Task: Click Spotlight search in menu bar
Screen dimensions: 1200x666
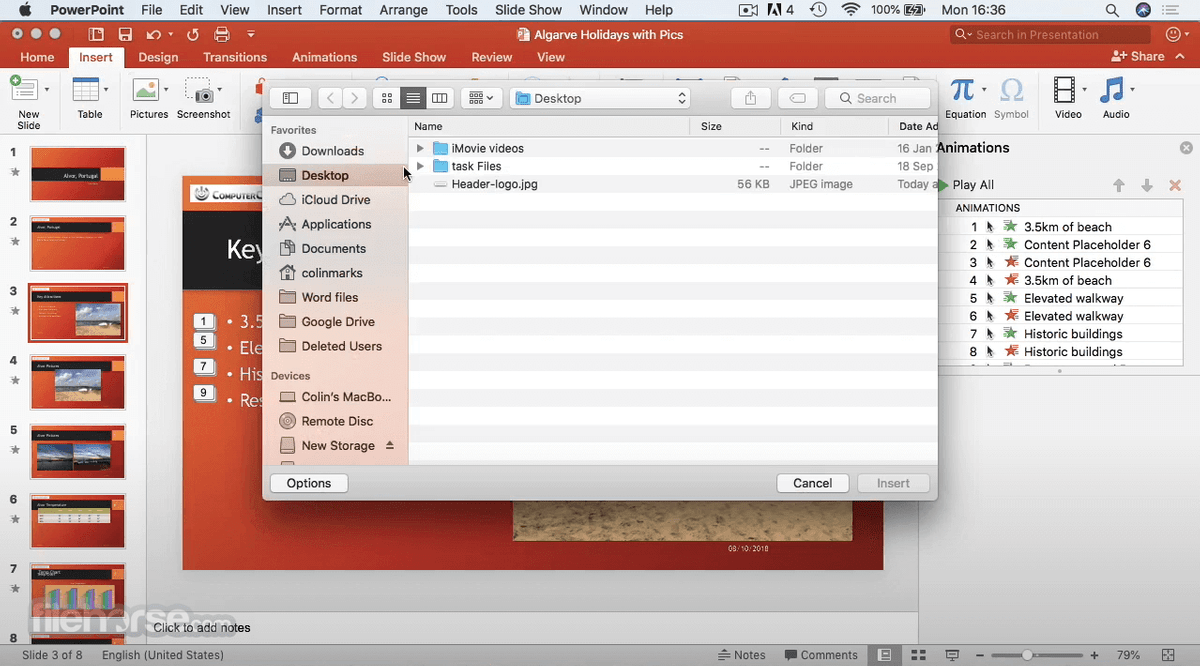Action: tap(1112, 10)
